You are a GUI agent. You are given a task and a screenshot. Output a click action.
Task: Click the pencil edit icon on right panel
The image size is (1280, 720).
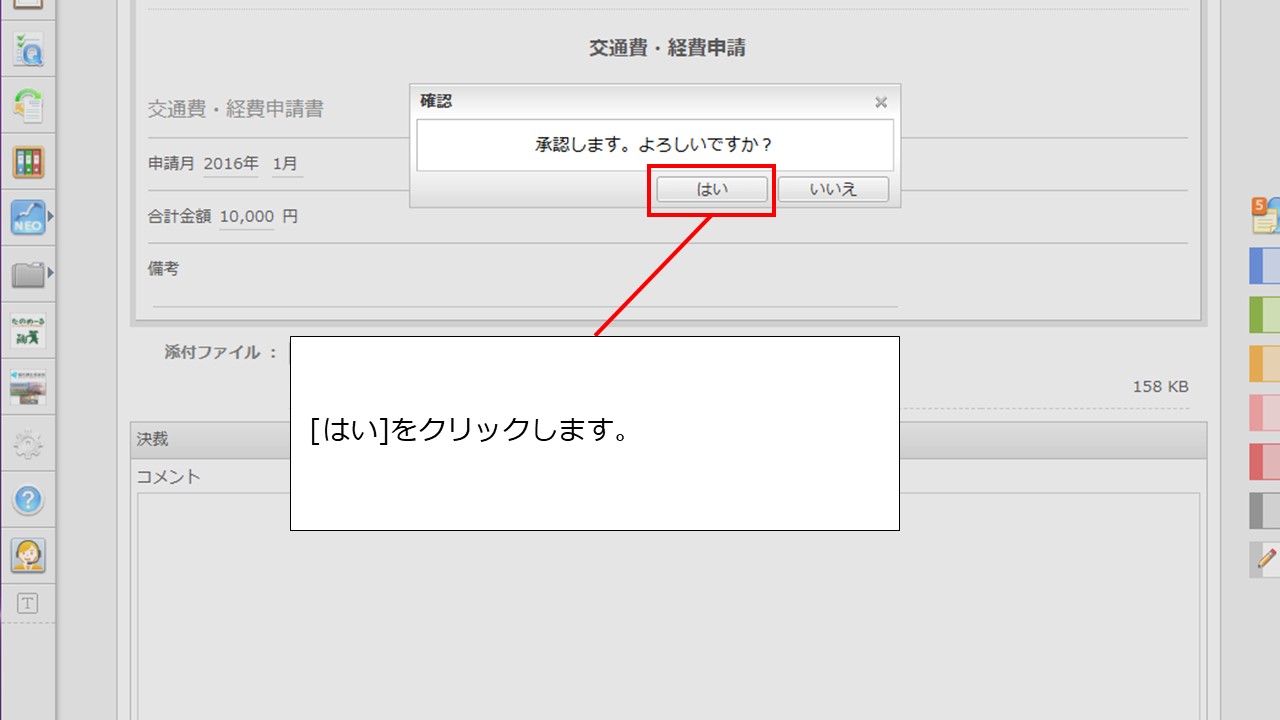coord(1266,559)
